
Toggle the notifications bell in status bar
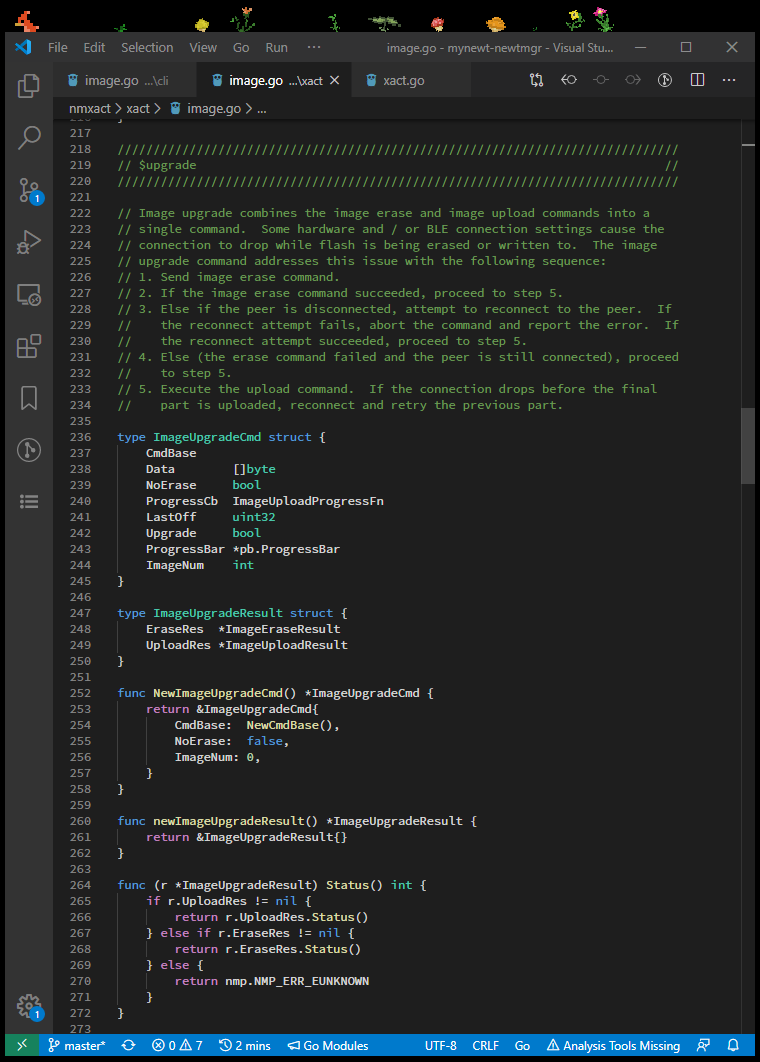pos(733,1045)
